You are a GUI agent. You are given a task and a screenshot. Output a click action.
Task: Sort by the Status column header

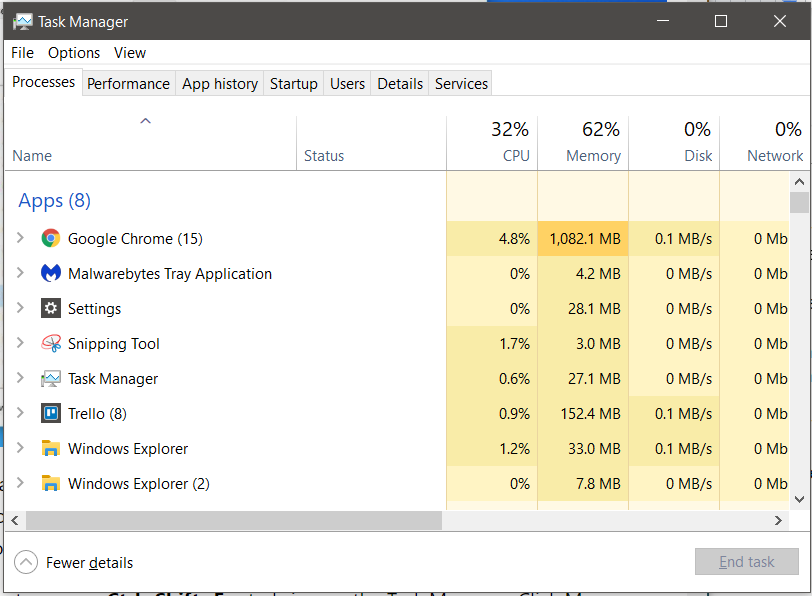point(371,143)
